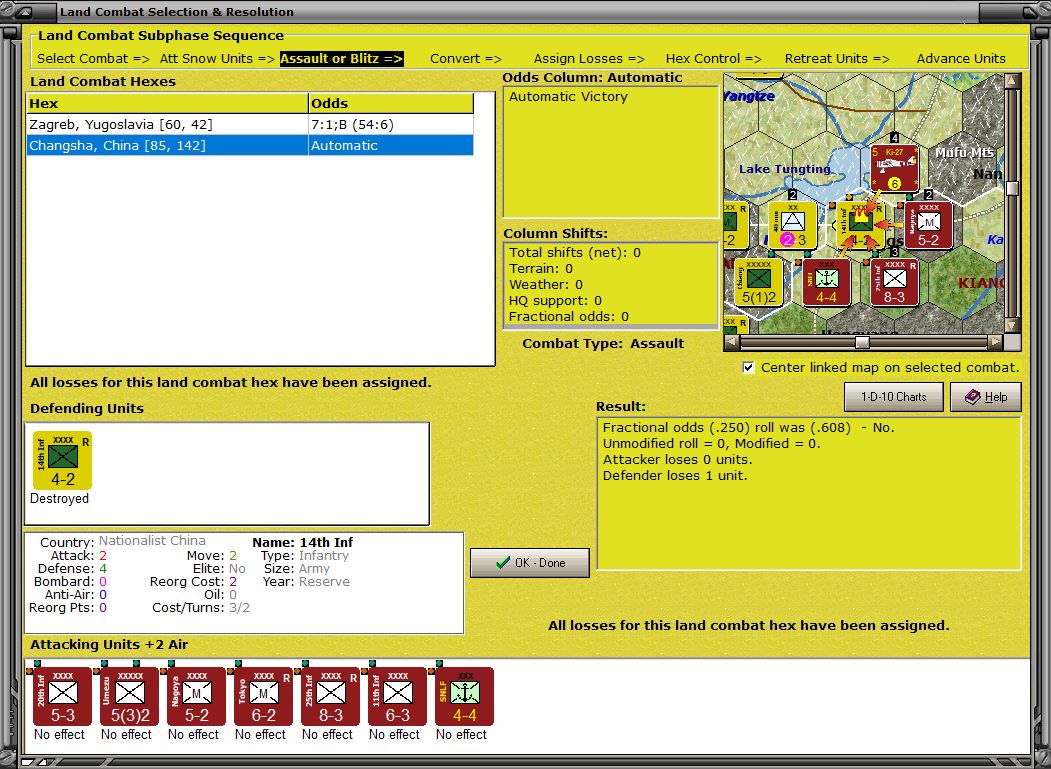Viewport: 1051px width, 769px height.
Task: Select the Umezu 5(3)2 HQ attacking unit
Action: [x=129, y=696]
